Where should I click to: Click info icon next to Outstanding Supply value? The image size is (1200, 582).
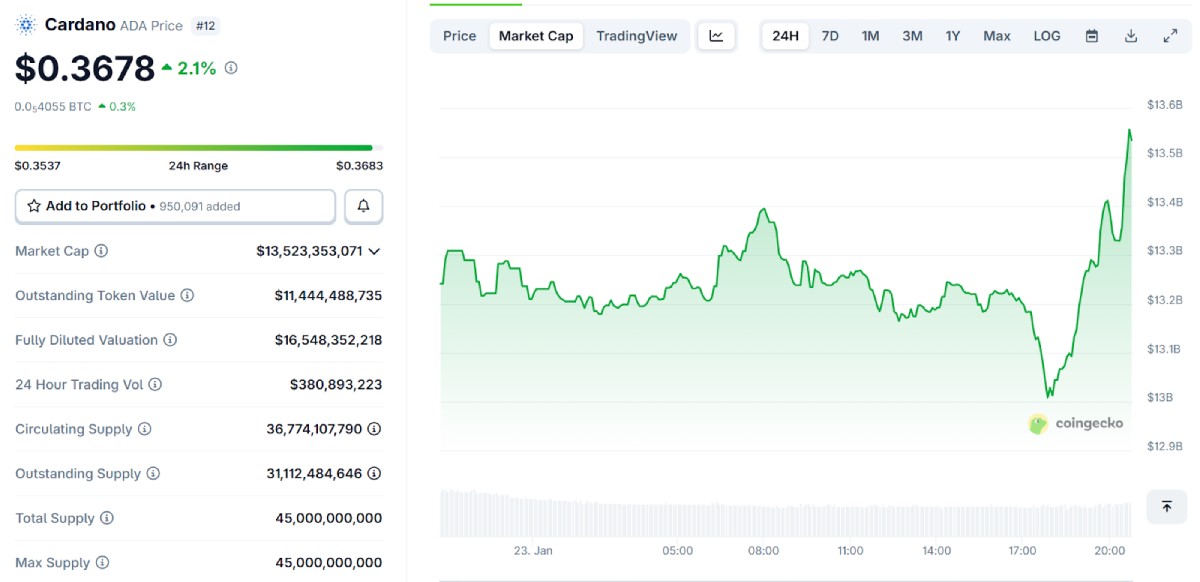point(374,473)
